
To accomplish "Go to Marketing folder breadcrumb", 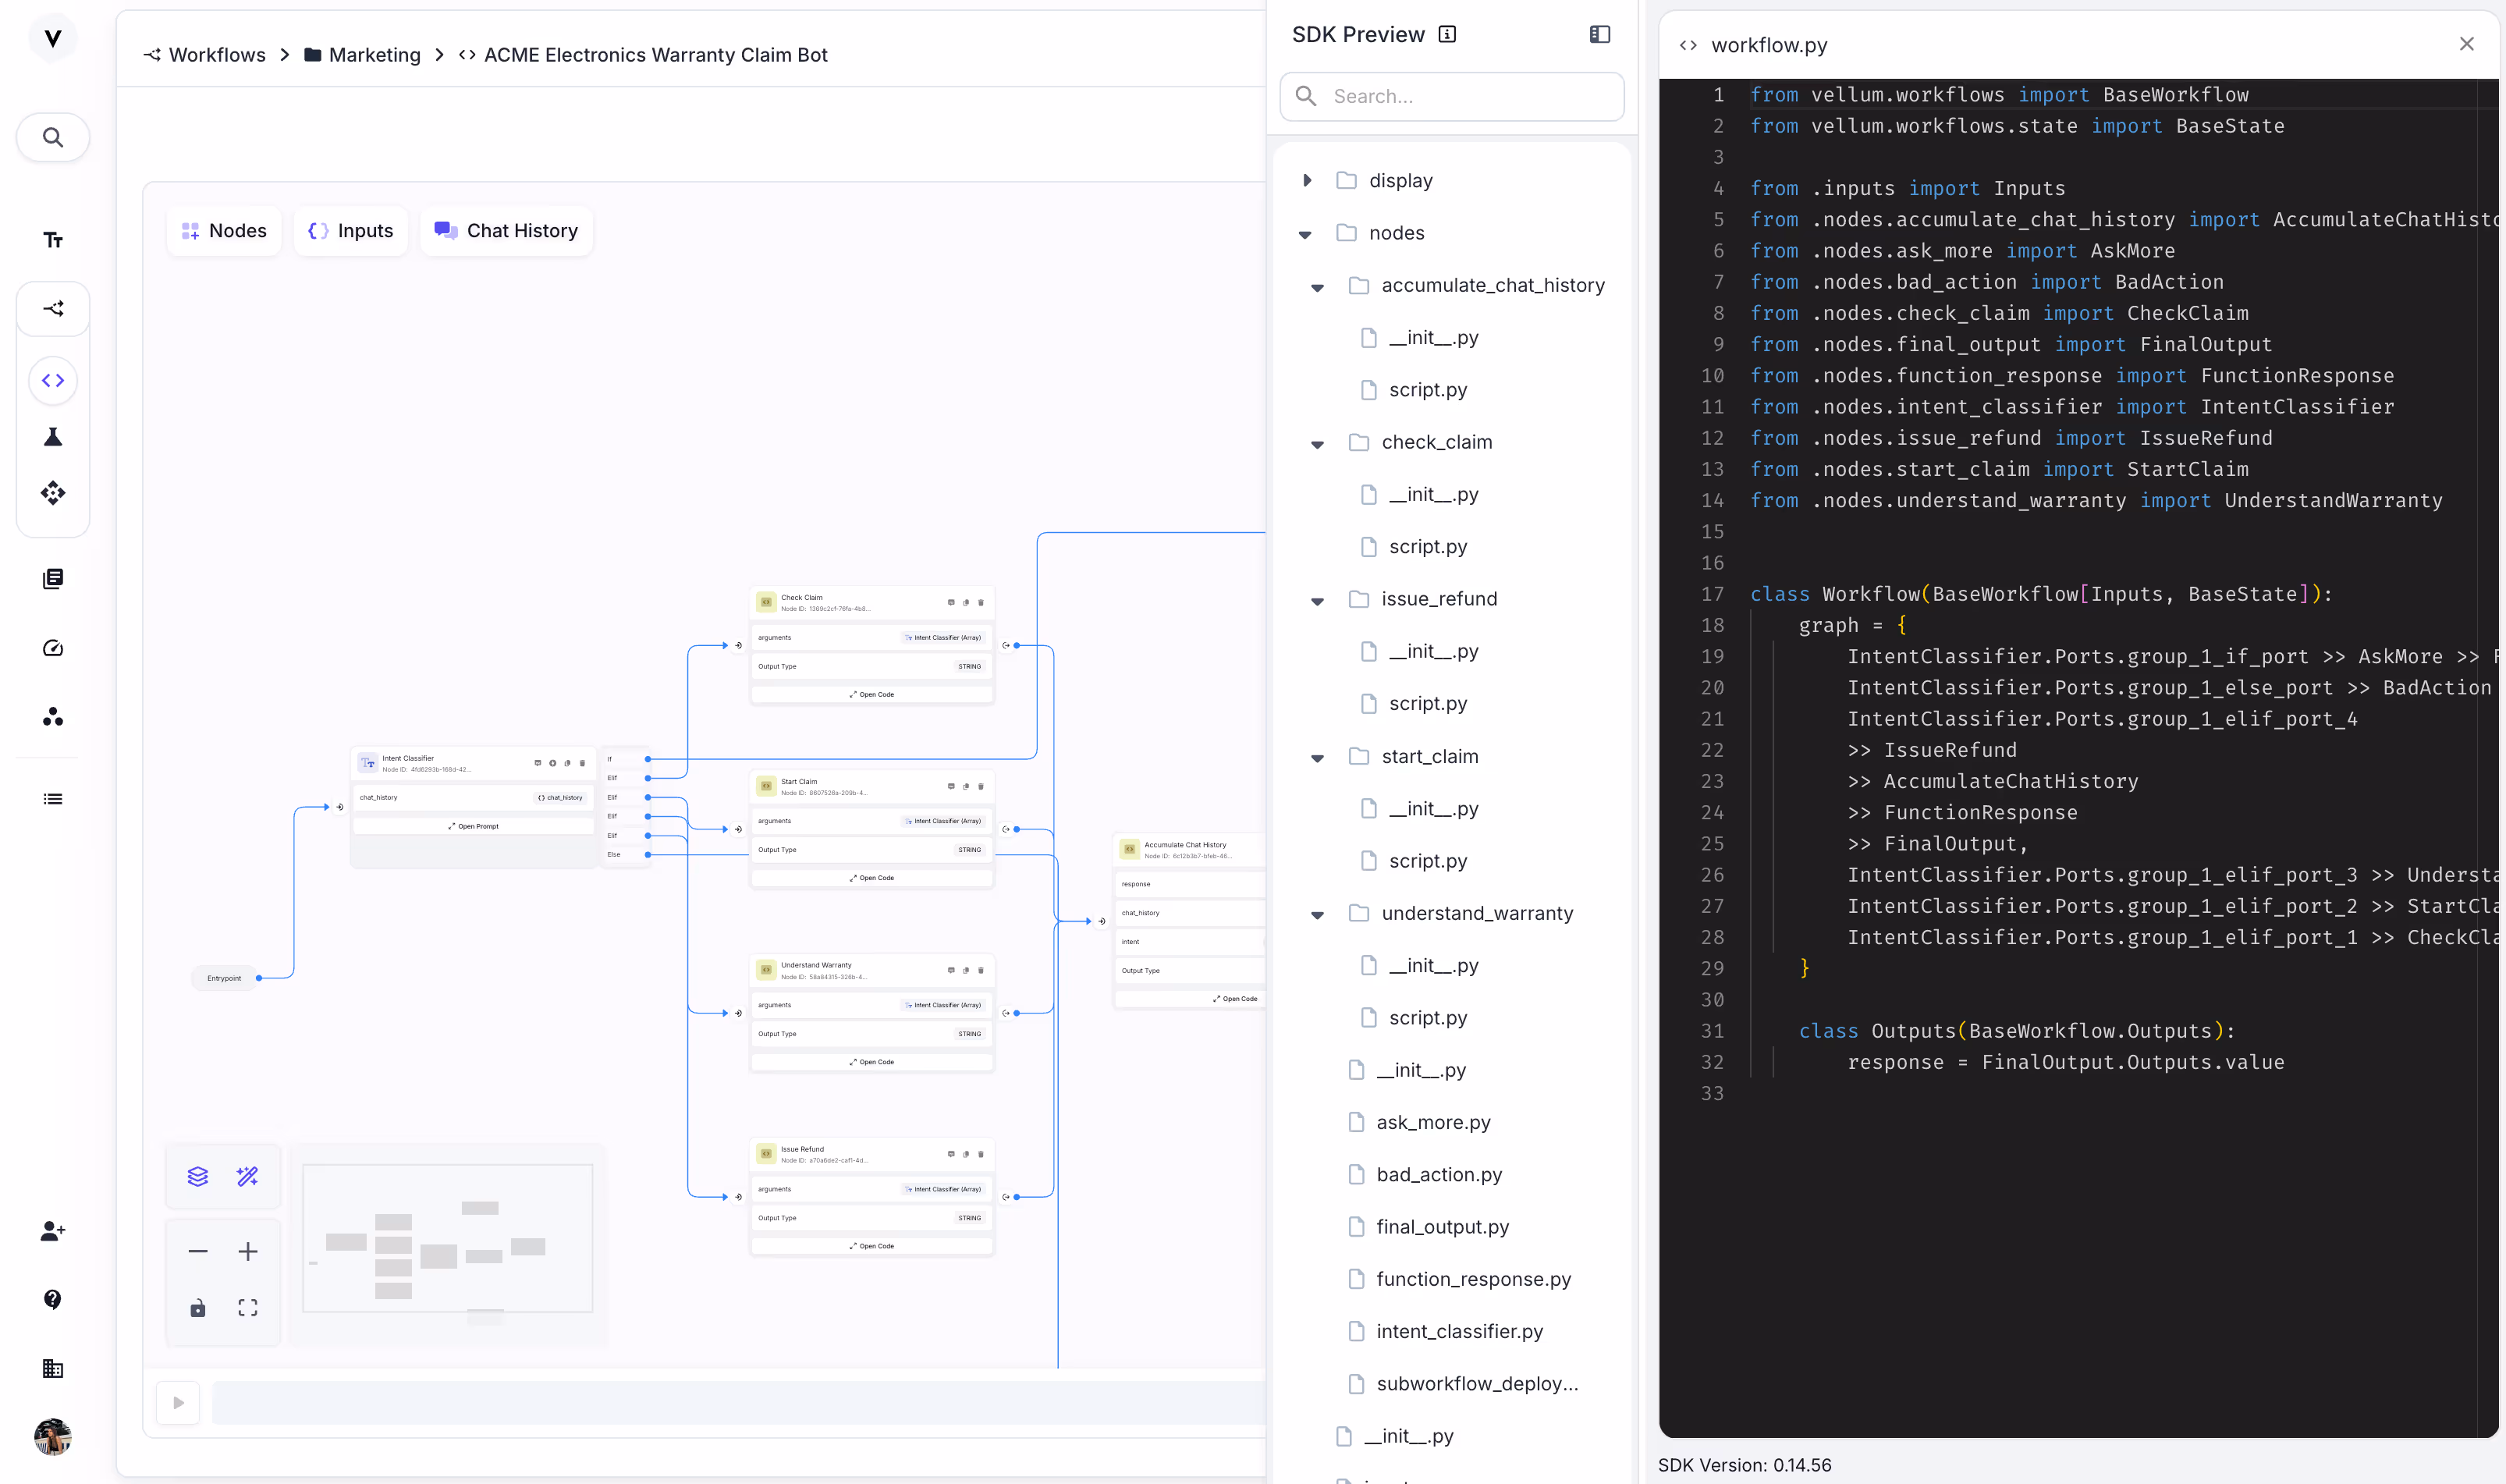I will click(374, 55).
